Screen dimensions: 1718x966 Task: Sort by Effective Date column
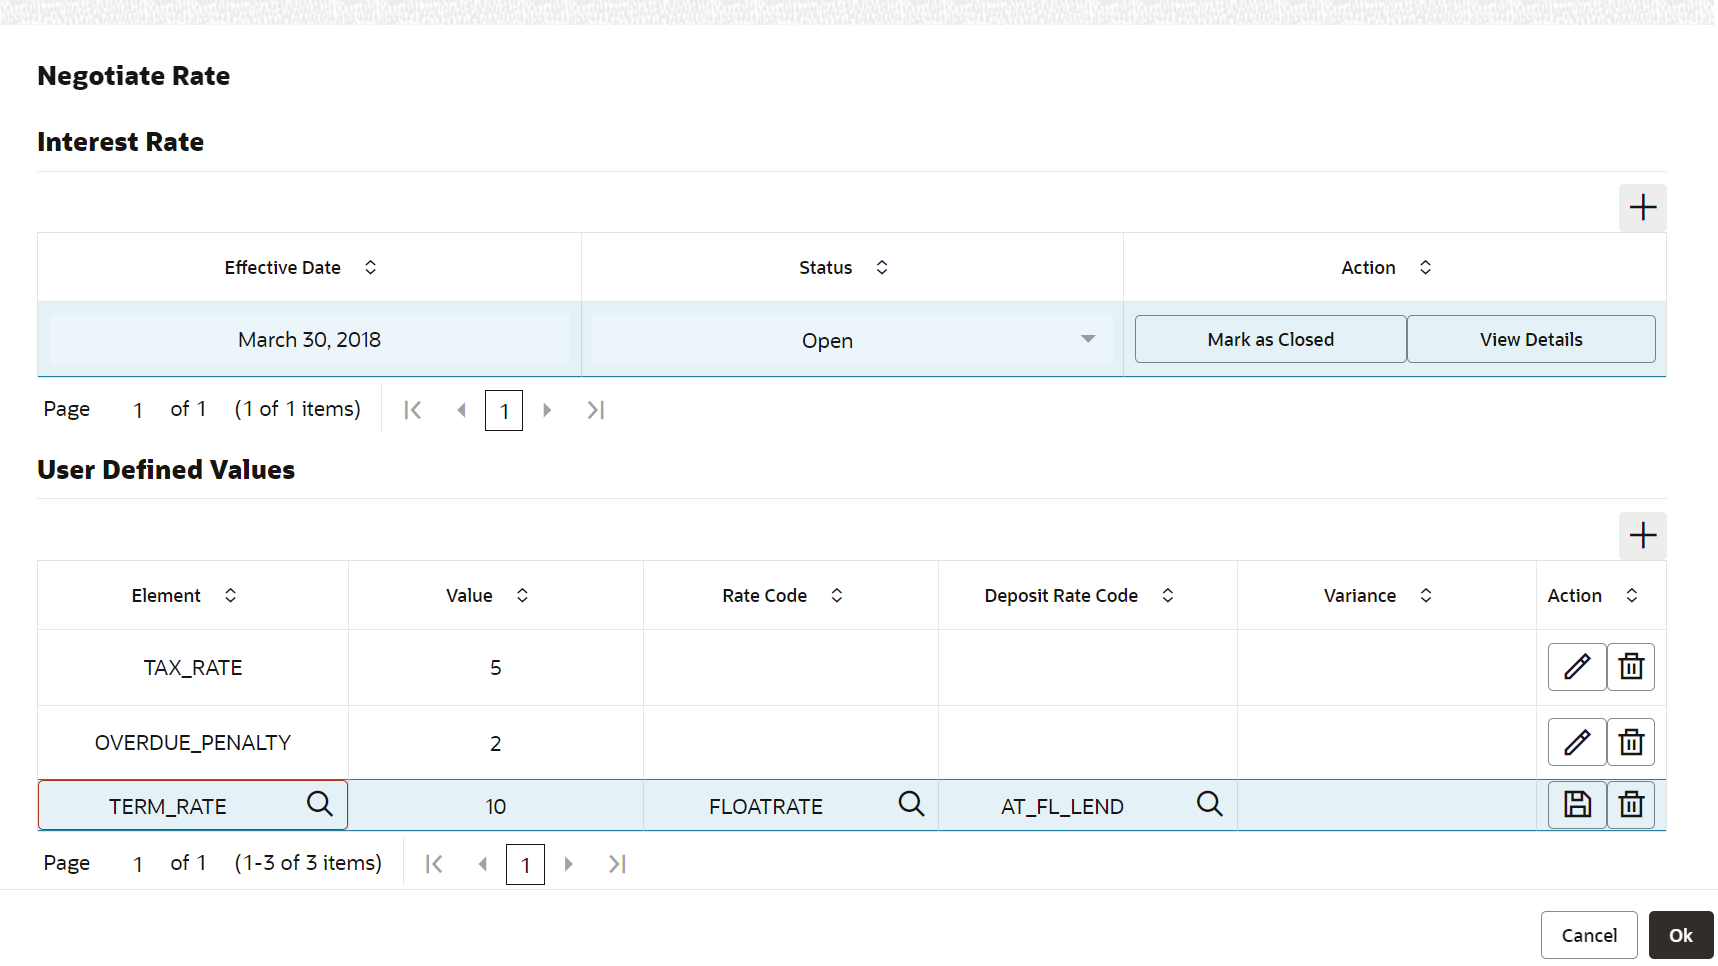coord(370,268)
